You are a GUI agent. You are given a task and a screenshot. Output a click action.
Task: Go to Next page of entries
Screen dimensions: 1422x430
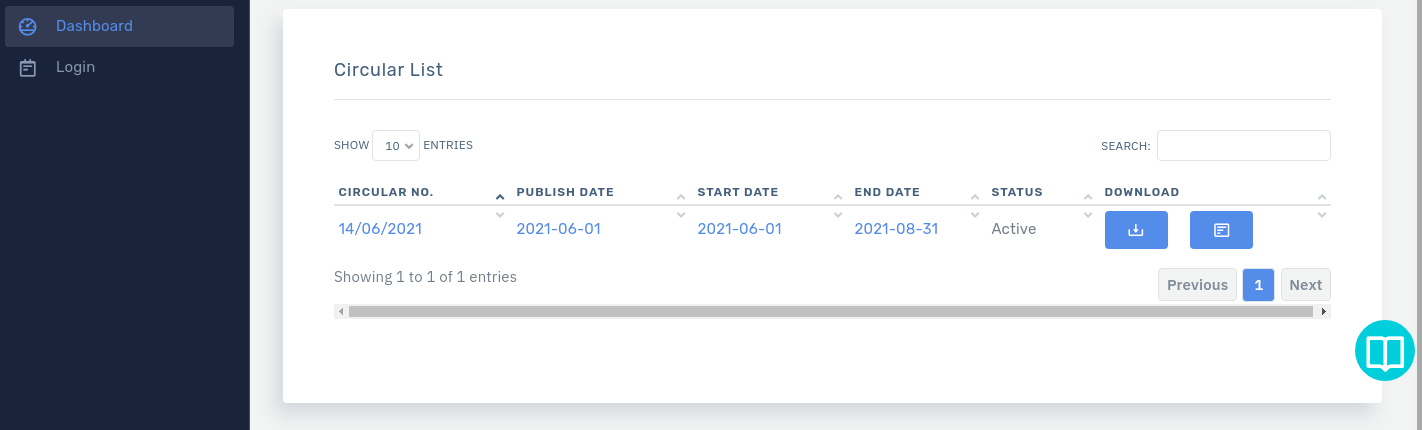pyautogui.click(x=1305, y=285)
